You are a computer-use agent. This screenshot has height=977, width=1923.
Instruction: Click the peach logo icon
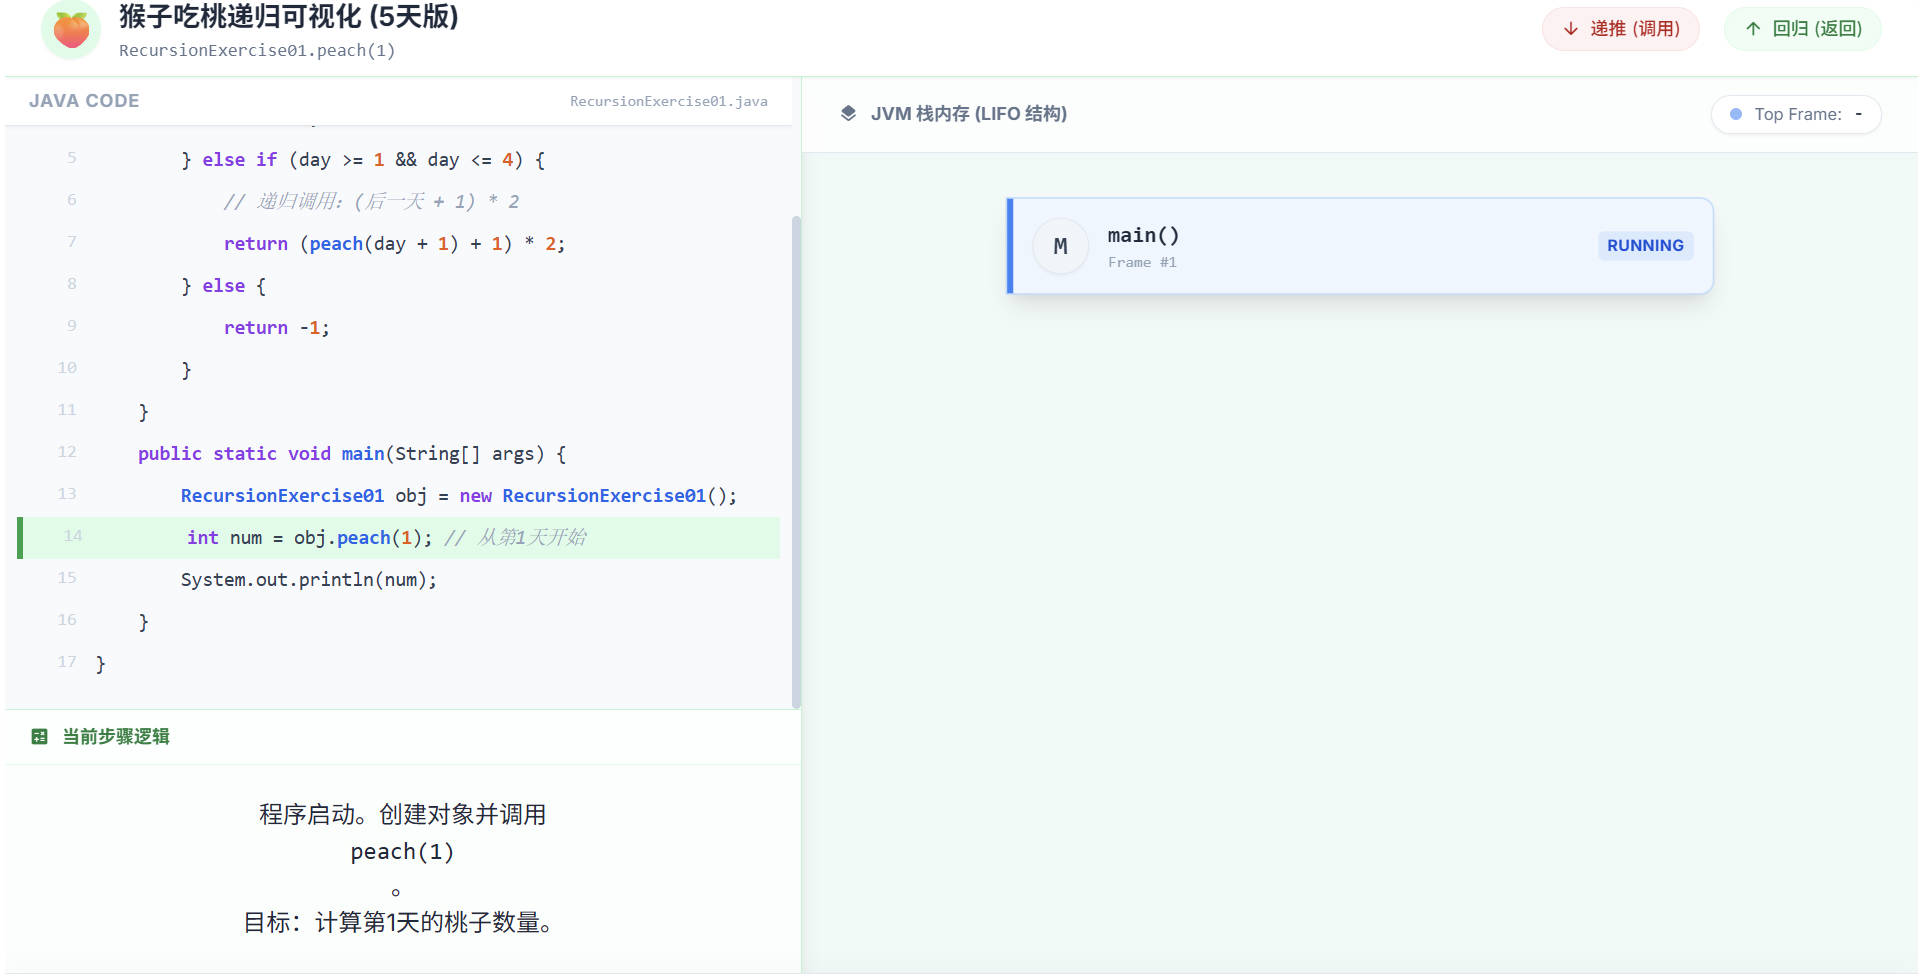[70, 30]
